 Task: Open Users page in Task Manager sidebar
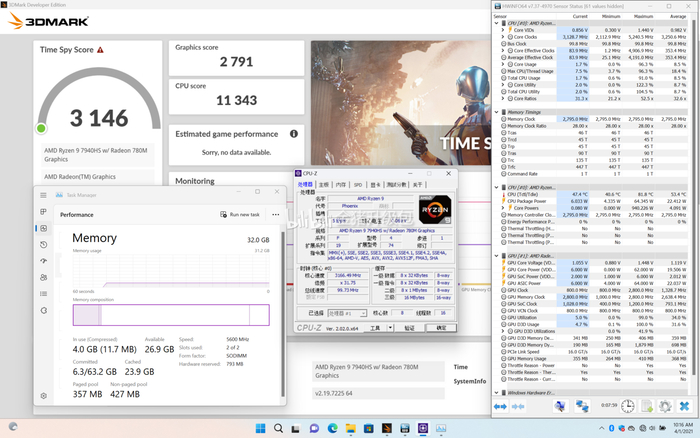click(45, 277)
